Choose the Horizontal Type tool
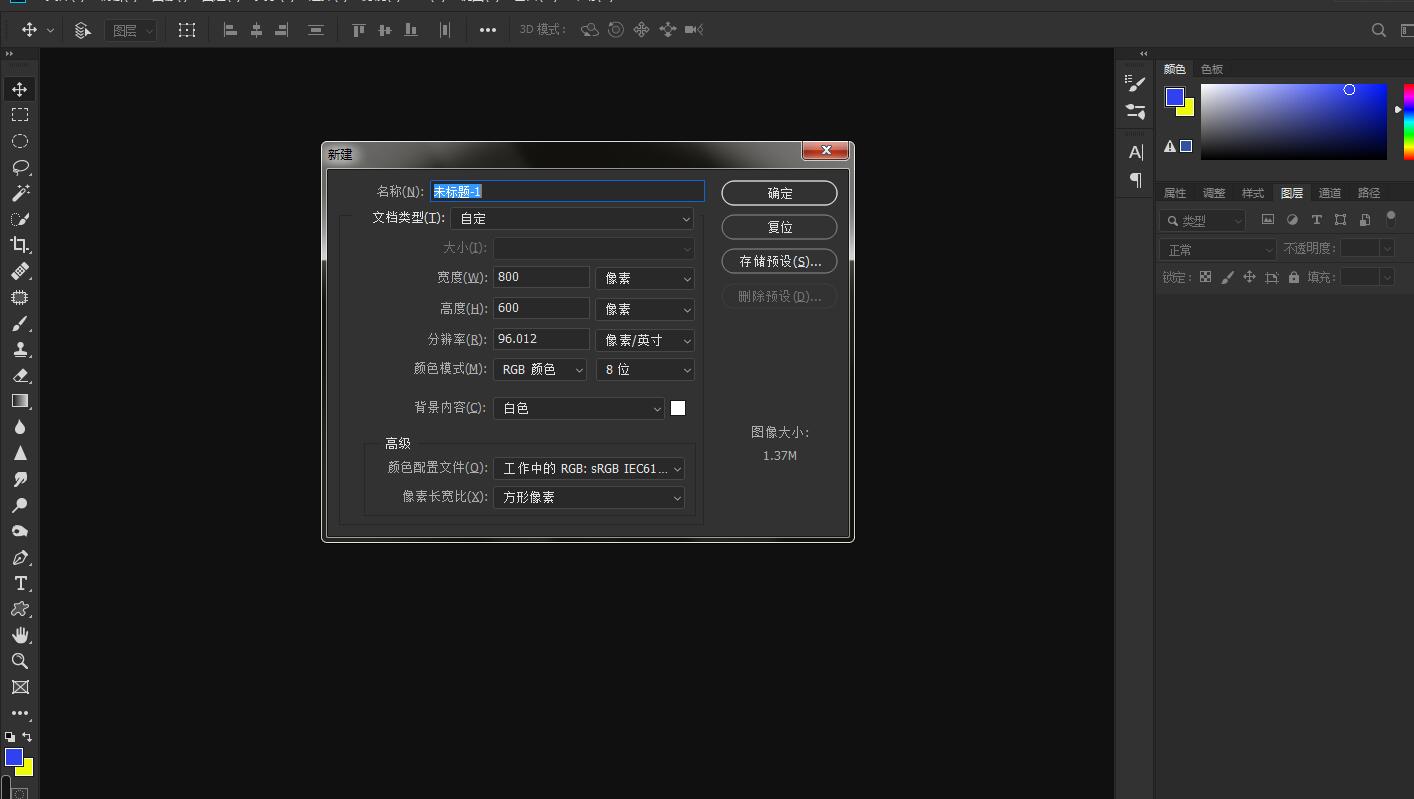Viewport: 1414px width, 799px height. [x=20, y=583]
